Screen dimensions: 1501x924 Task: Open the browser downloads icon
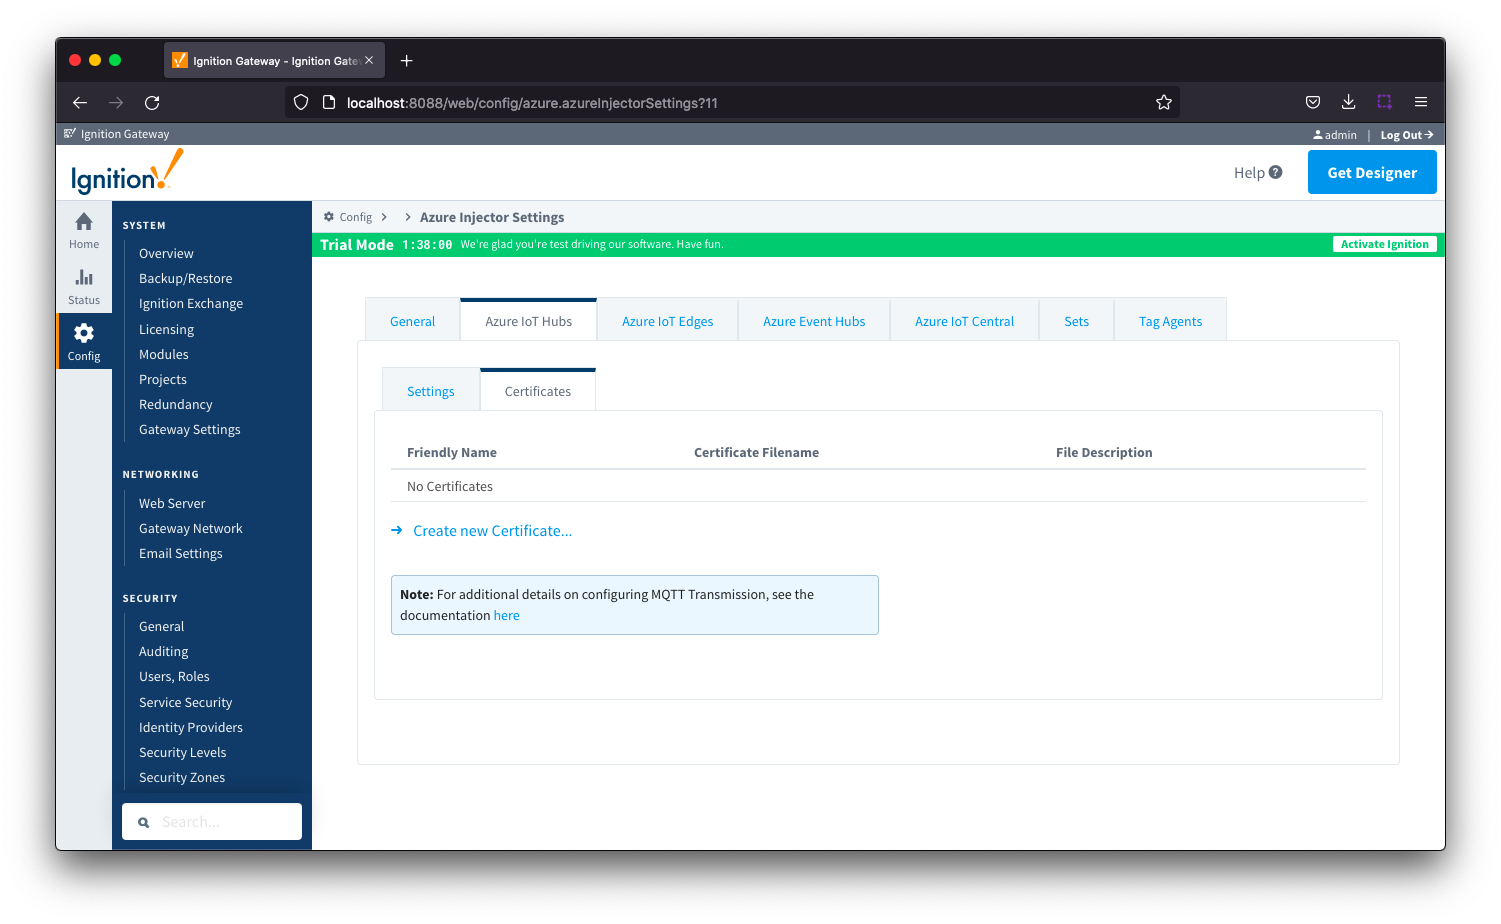tap(1348, 102)
